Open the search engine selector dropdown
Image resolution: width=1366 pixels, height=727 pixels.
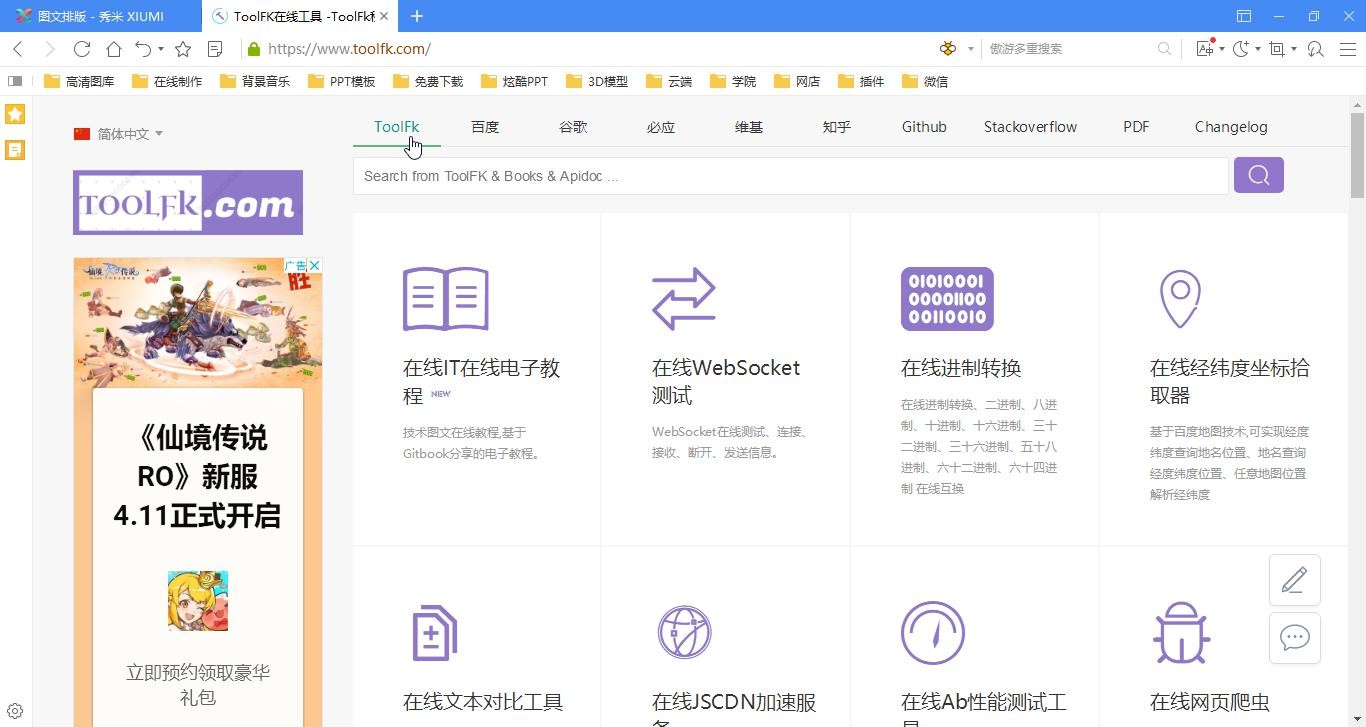(969, 49)
